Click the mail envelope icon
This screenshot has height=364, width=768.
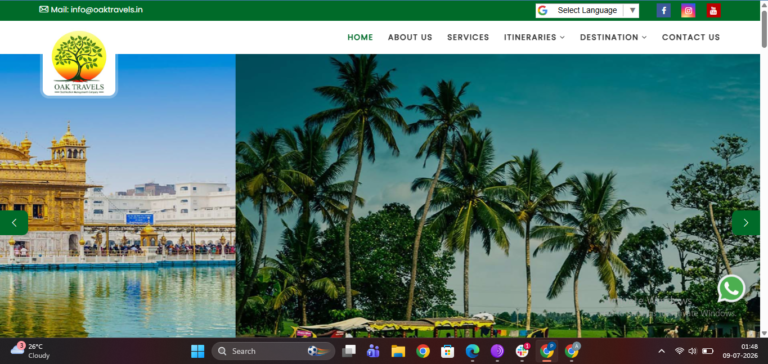point(44,9)
